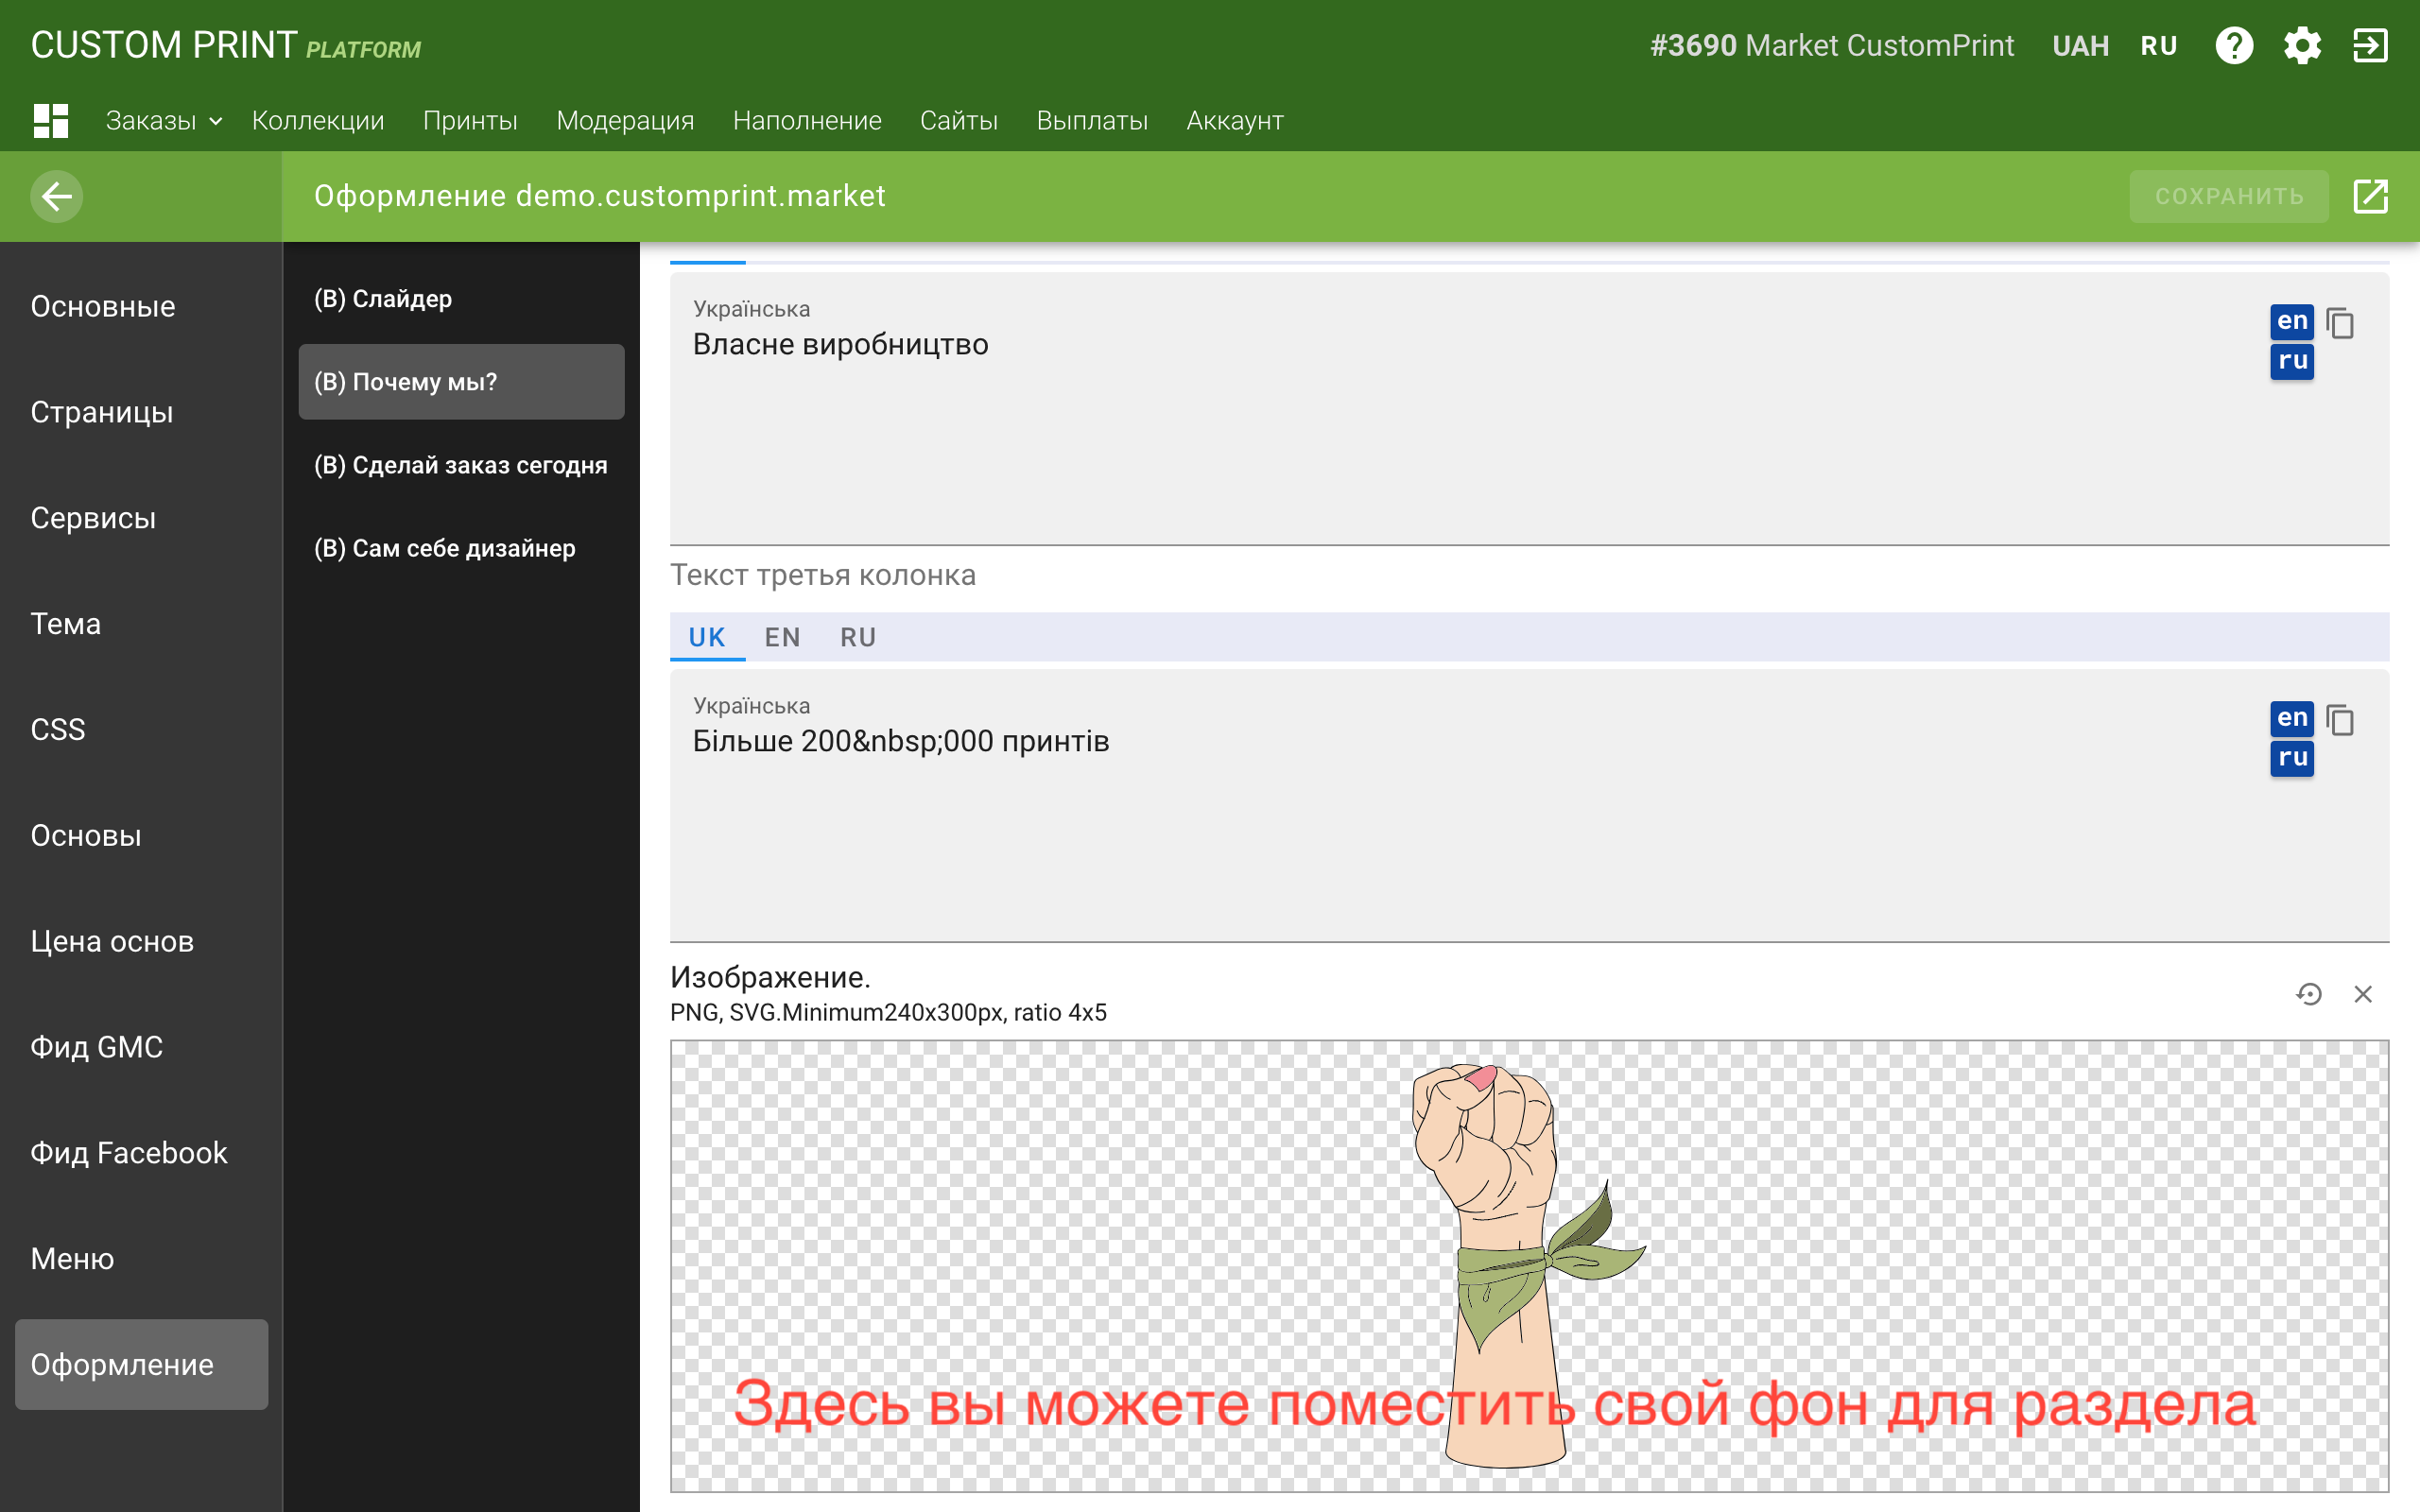Screen dimensions: 2420x1512
Task: Translate Більше 200 принтів field to ru
Action: point(2292,758)
